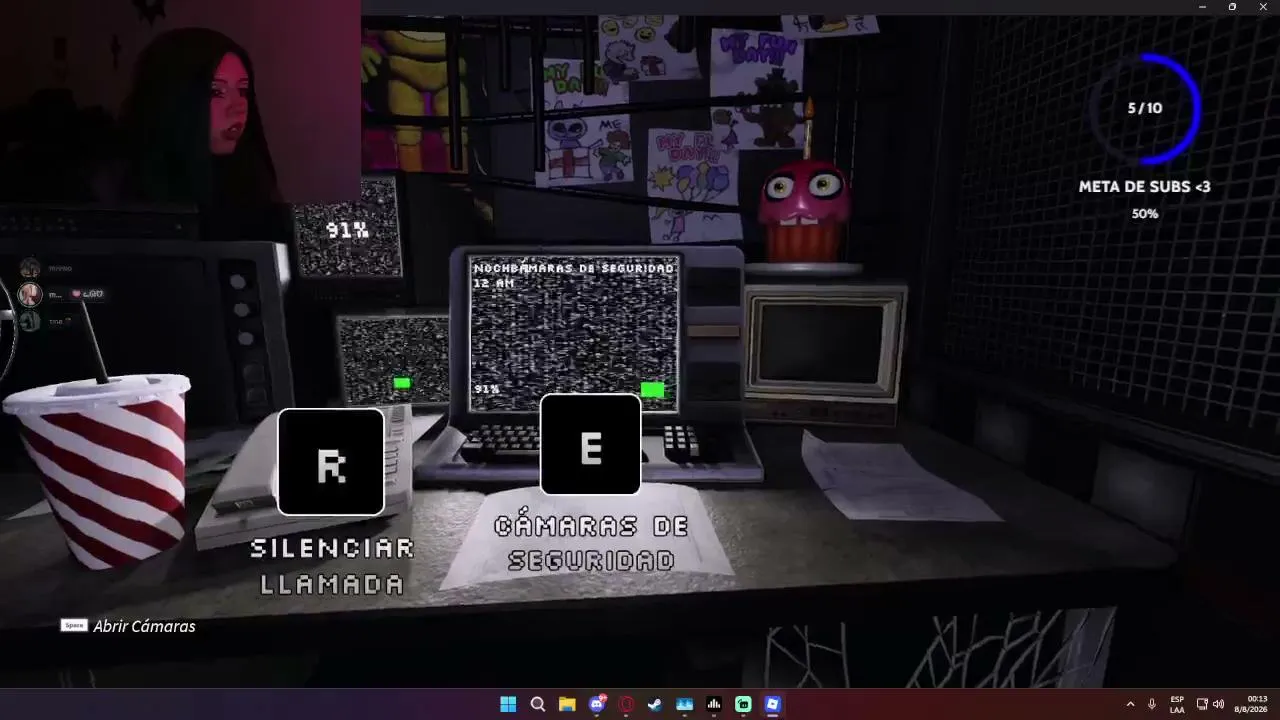Open Windows taskbar search
The image size is (1280, 720).
(538, 704)
